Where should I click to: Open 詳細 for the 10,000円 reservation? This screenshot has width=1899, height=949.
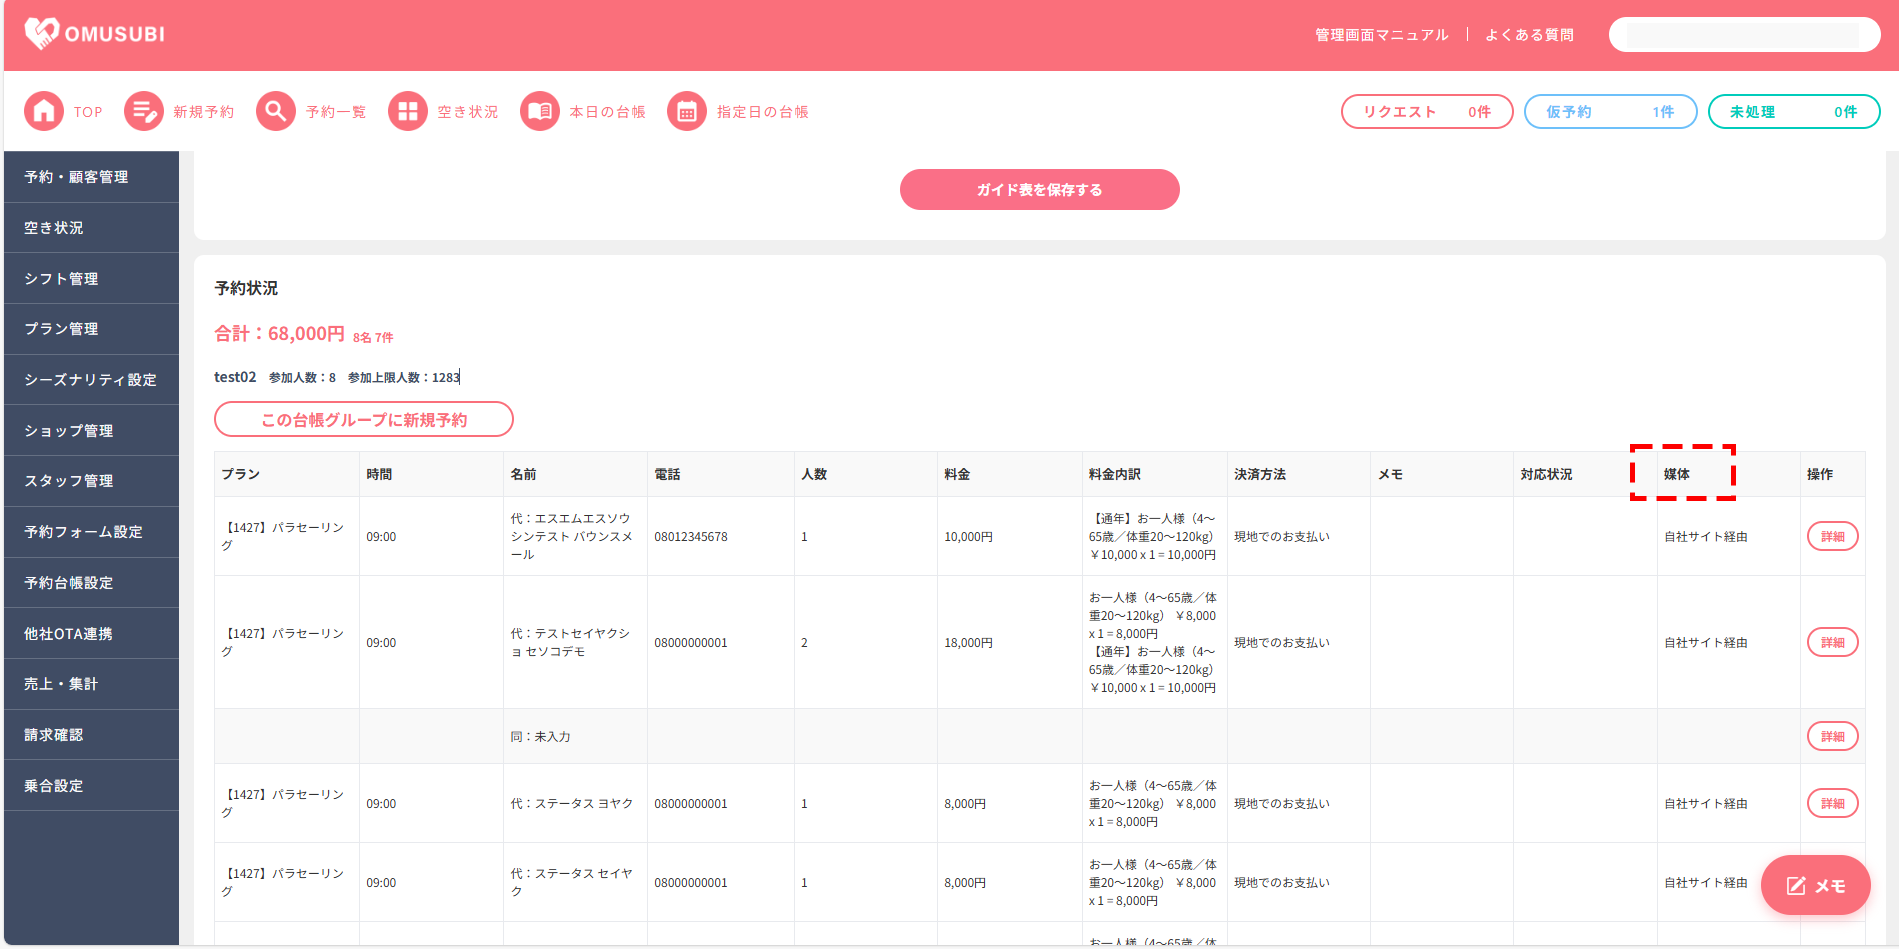tap(1832, 537)
